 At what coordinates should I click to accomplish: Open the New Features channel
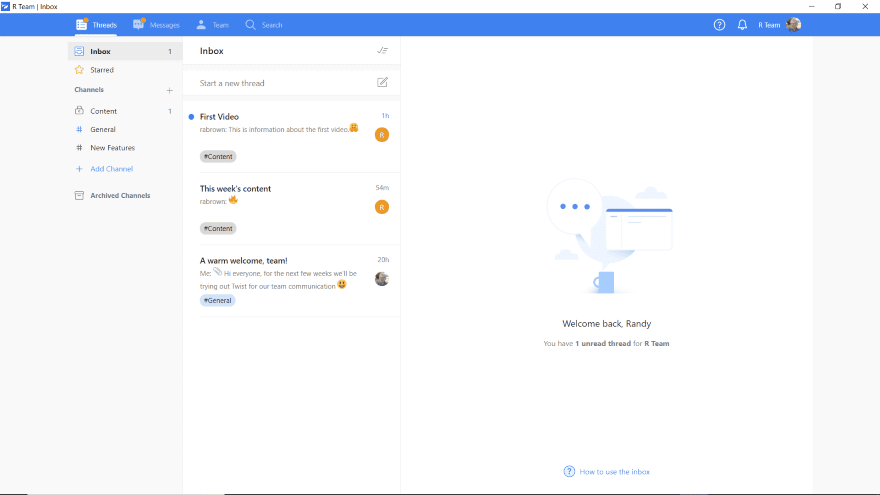pos(125,148)
